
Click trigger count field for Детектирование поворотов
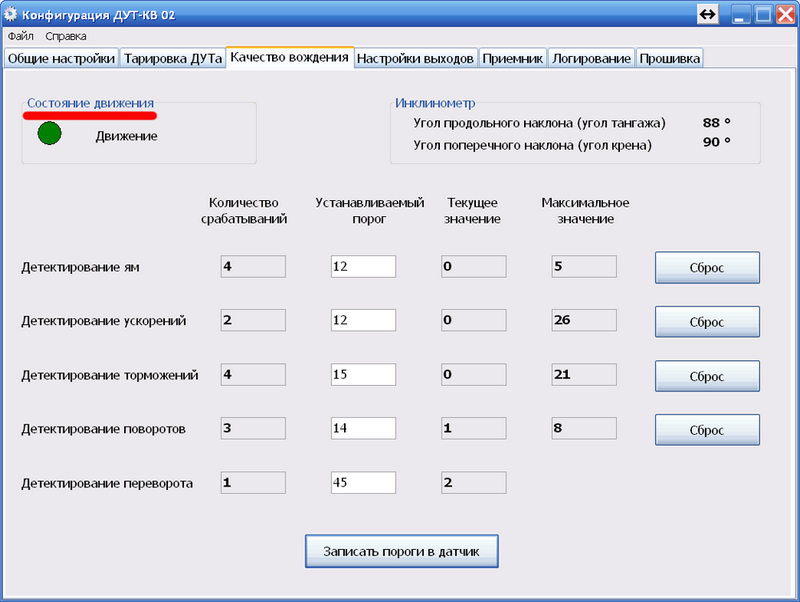point(253,428)
